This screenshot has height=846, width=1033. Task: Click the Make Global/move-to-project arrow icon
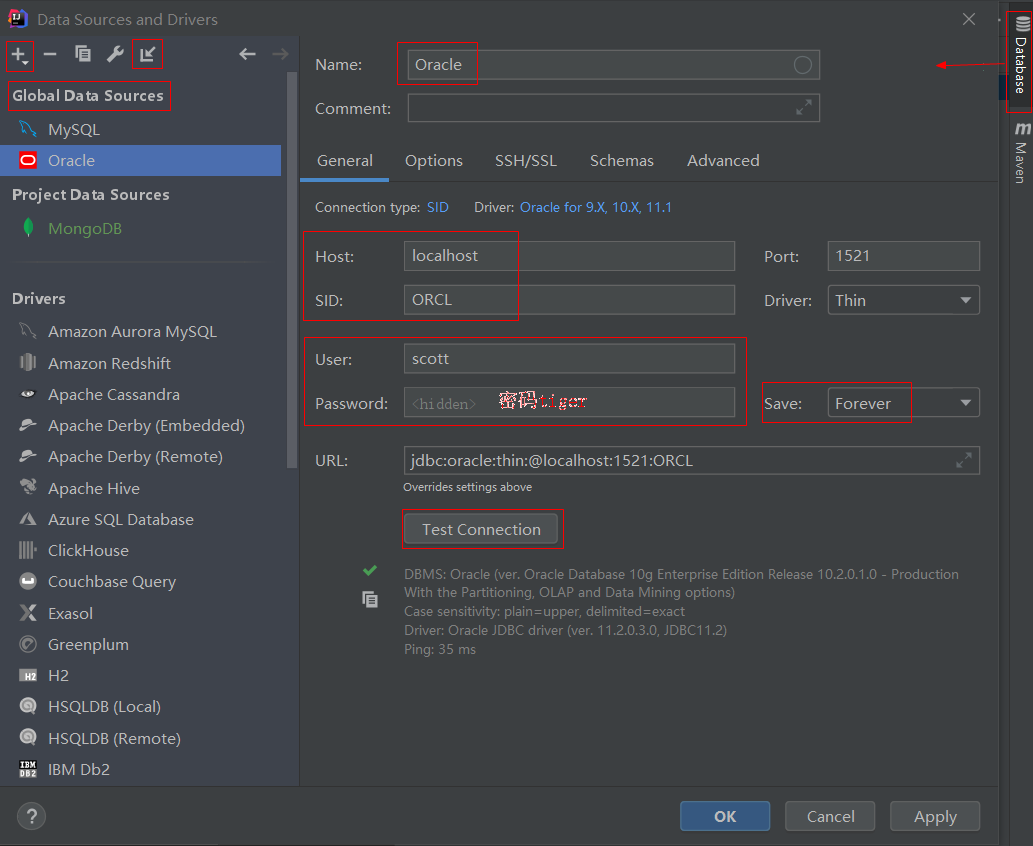point(147,54)
